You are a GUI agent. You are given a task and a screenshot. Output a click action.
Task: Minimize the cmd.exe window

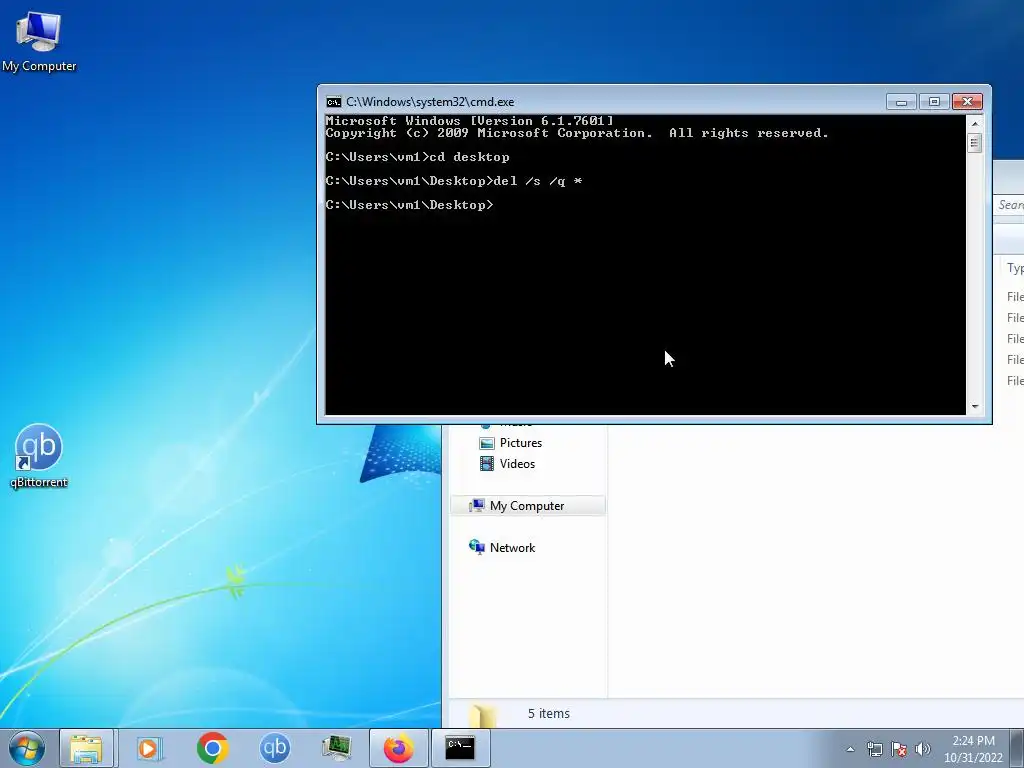(x=901, y=102)
